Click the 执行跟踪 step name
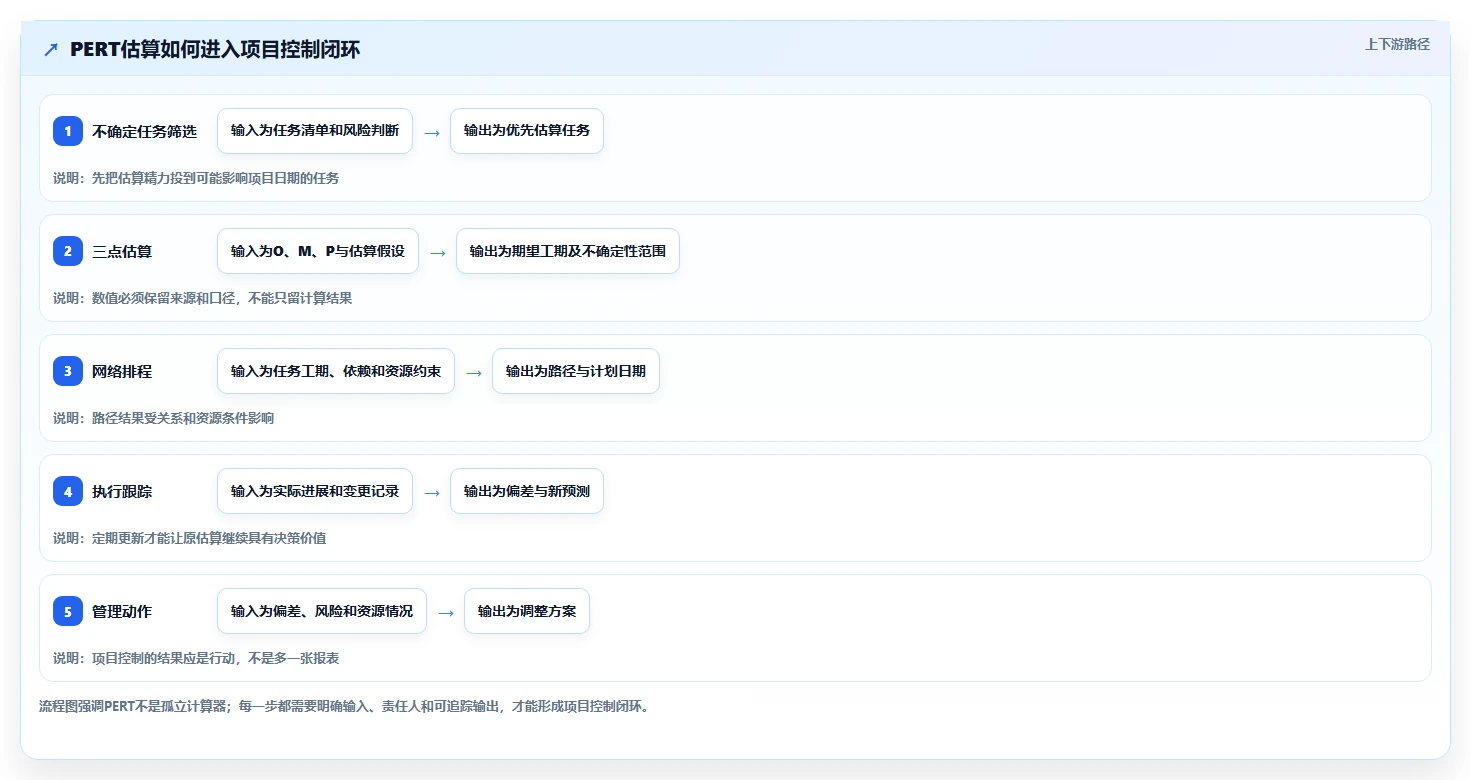Viewport: 1471px width, 780px height. (x=122, y=491)
